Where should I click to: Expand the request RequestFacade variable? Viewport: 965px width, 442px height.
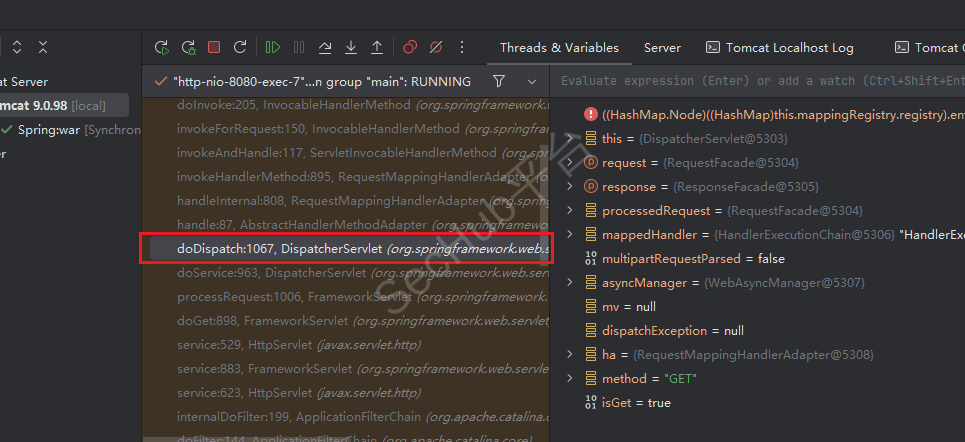tap(569, 163)
